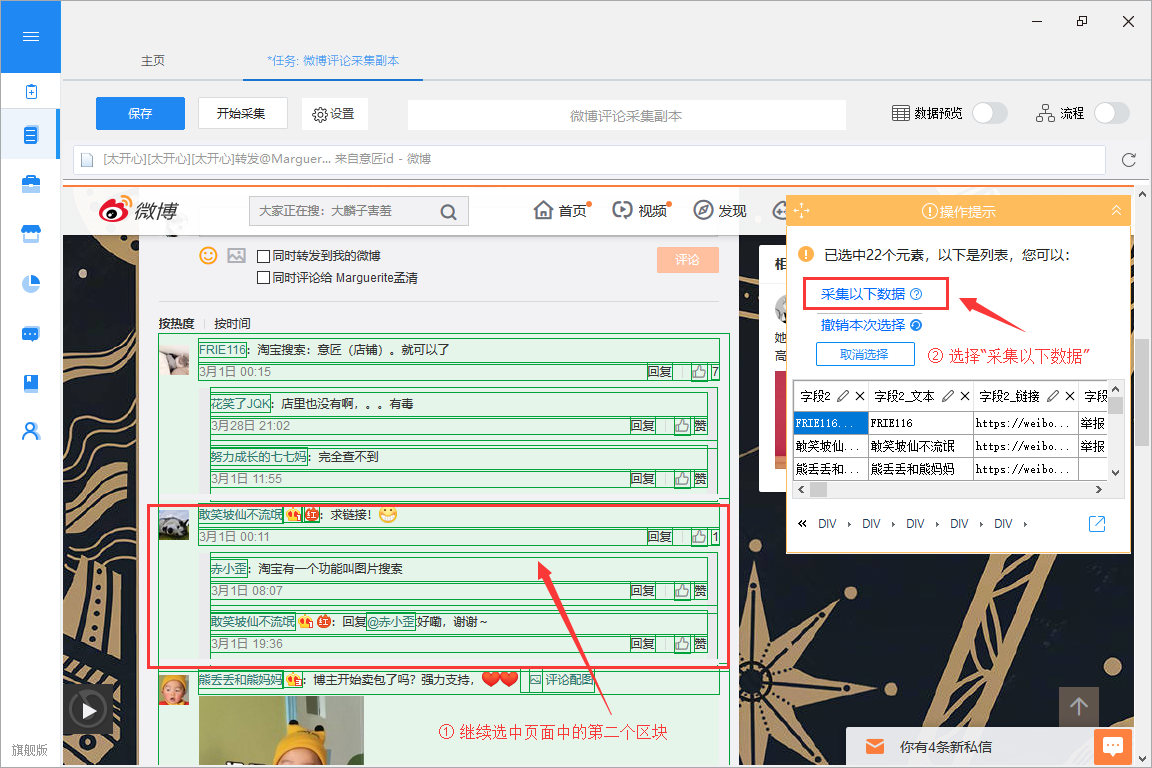Click help icon beside 采集以下数据
The height and width of the screenshot is (768, 1152).
(916, 294)
